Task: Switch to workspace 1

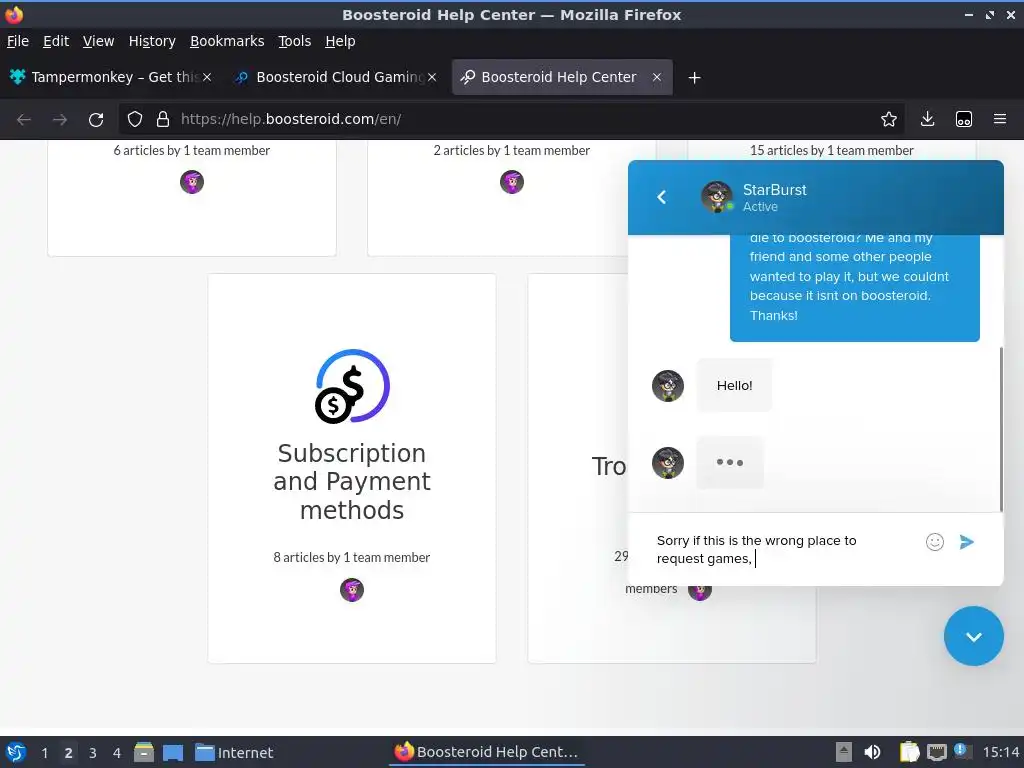Action: coord(44,753)
